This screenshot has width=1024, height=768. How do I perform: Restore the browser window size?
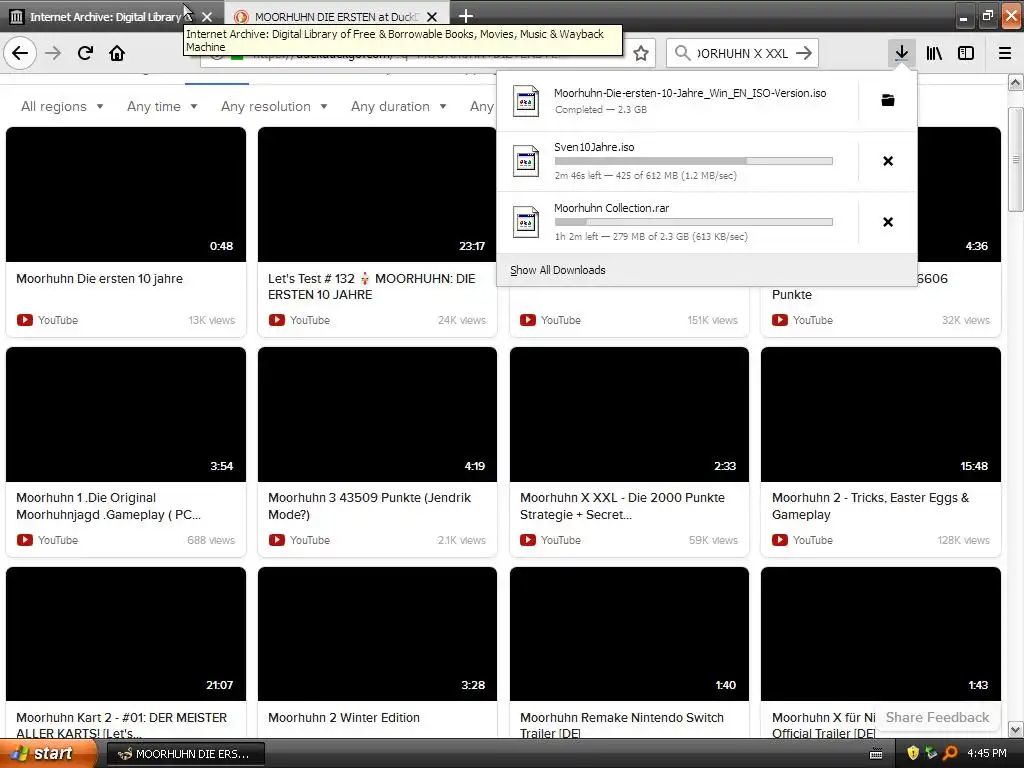tap(987, 16)
